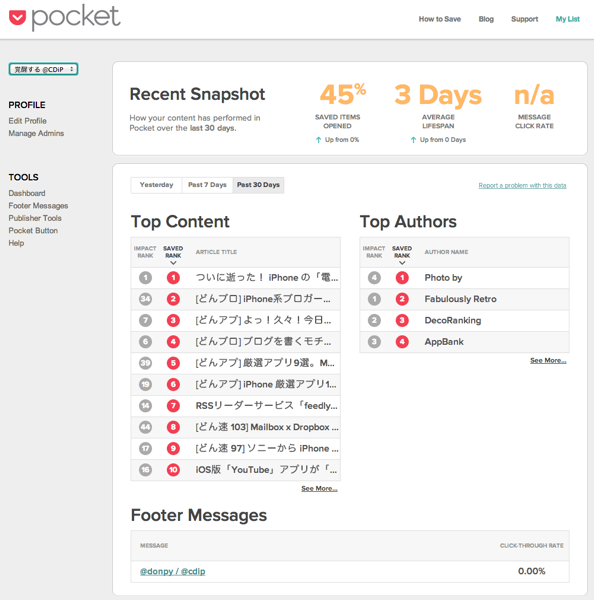Click the 0.00% click-through rate value
594x600 pixels.
532,571
